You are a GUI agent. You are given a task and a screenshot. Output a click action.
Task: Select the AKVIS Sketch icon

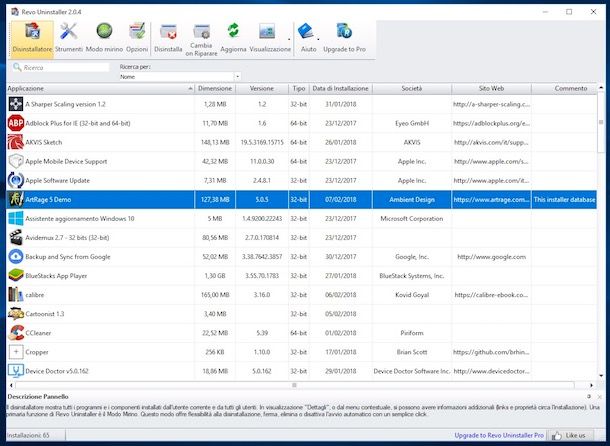click(16, 142)
